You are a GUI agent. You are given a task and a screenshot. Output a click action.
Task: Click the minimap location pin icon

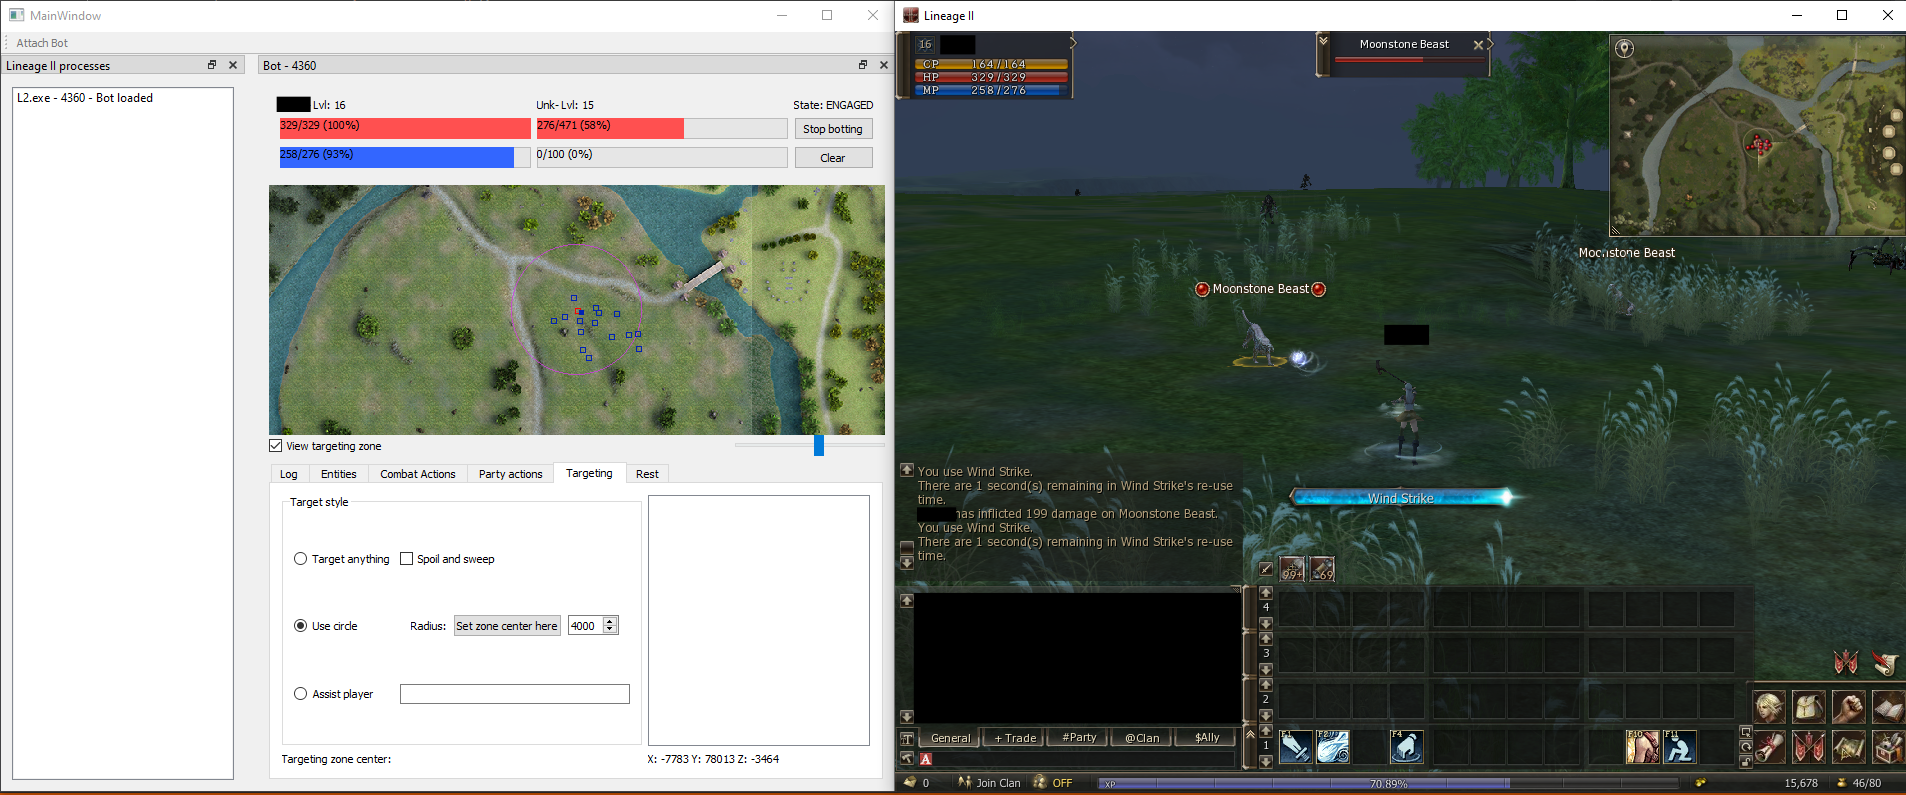tap(1625, 48)
